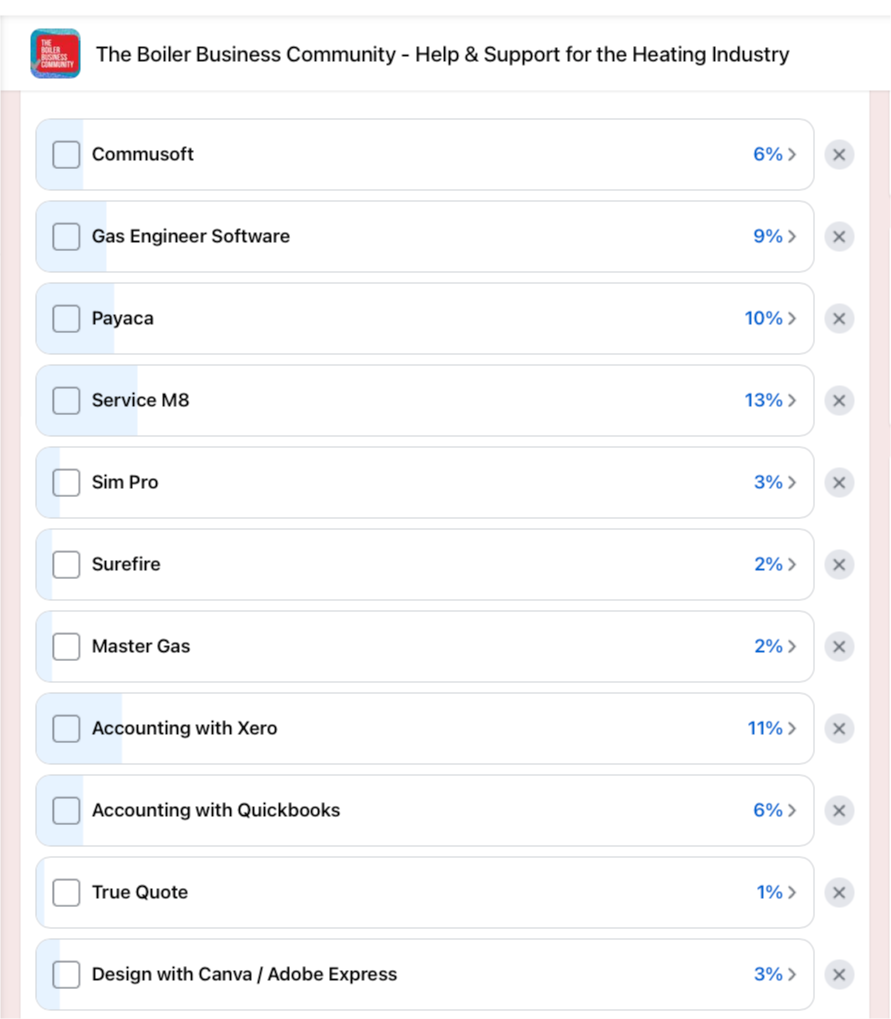Remove the Commusoft poll option
The height and width of the screenshot is (1019, 891).
tap(839, 155)
